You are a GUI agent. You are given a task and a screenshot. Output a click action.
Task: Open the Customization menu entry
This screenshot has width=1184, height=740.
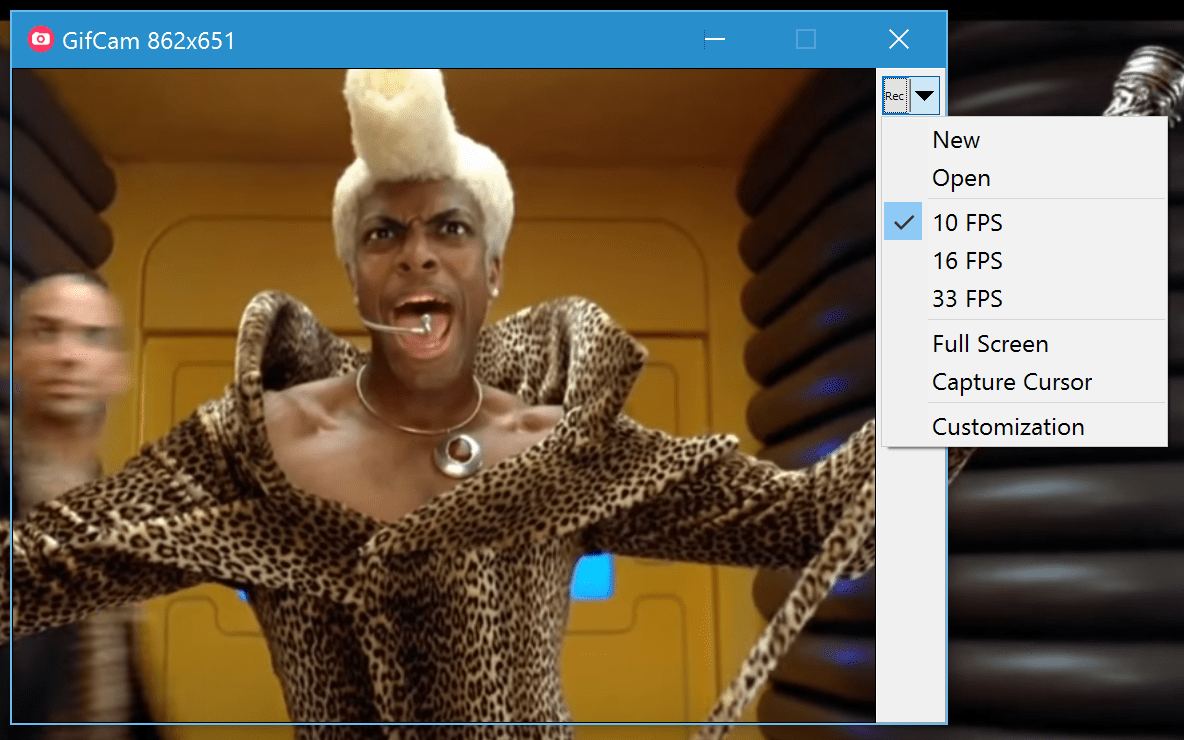click(1025, 427)
